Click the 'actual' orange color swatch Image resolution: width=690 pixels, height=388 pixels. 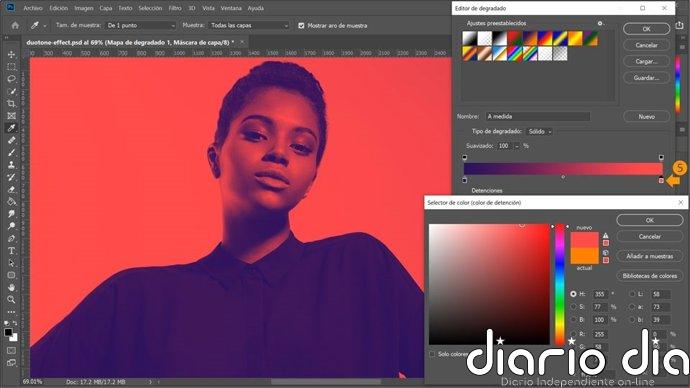click(584, 256)
